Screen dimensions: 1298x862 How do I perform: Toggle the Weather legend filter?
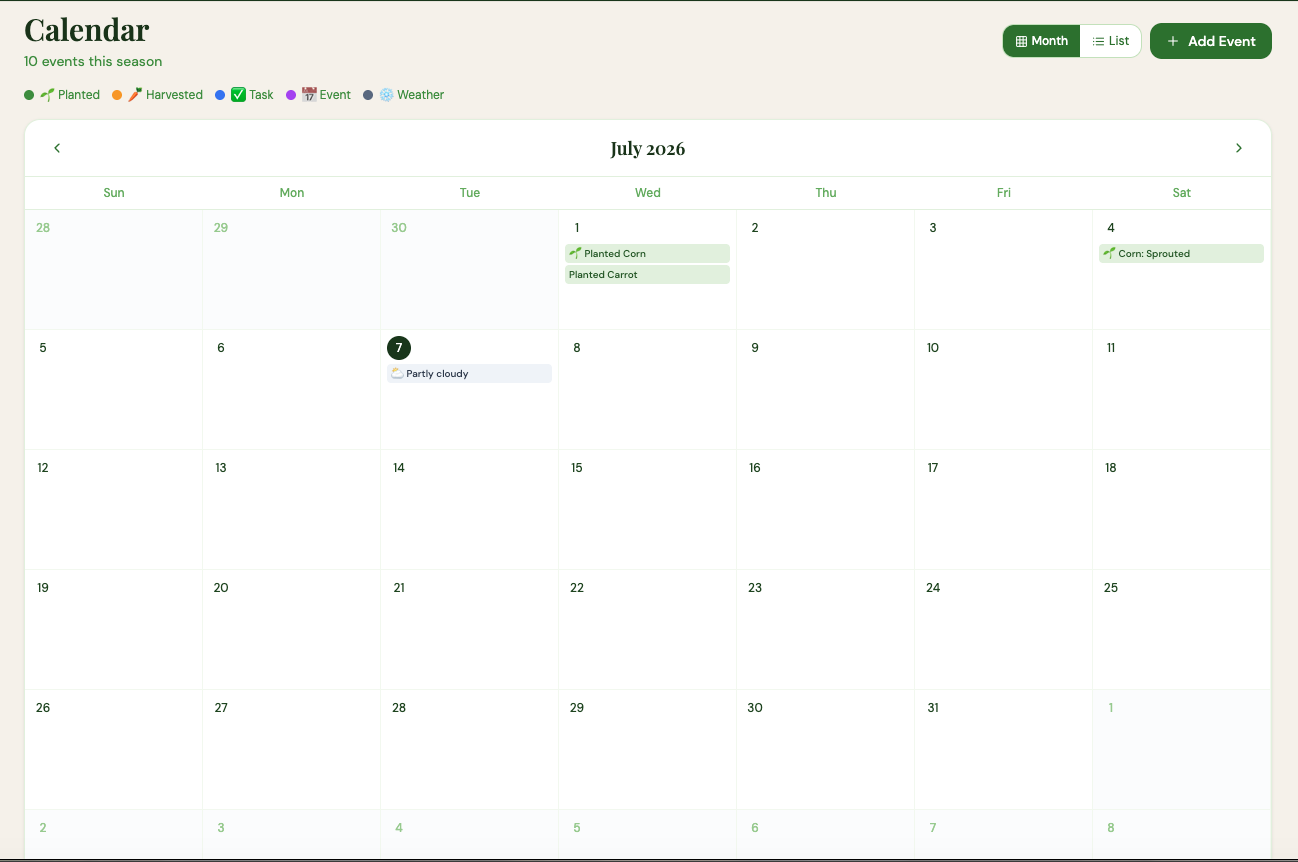click(403, 95)
